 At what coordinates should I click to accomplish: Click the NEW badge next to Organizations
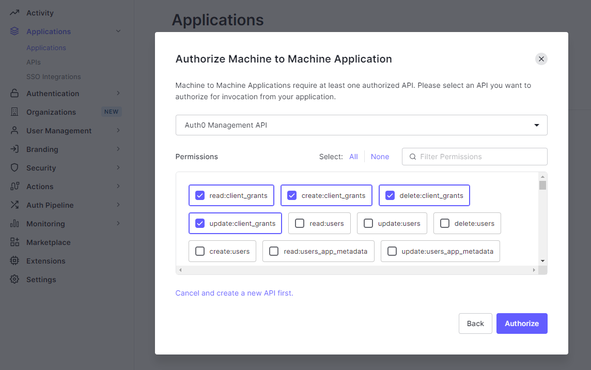[x=111, y=112]
